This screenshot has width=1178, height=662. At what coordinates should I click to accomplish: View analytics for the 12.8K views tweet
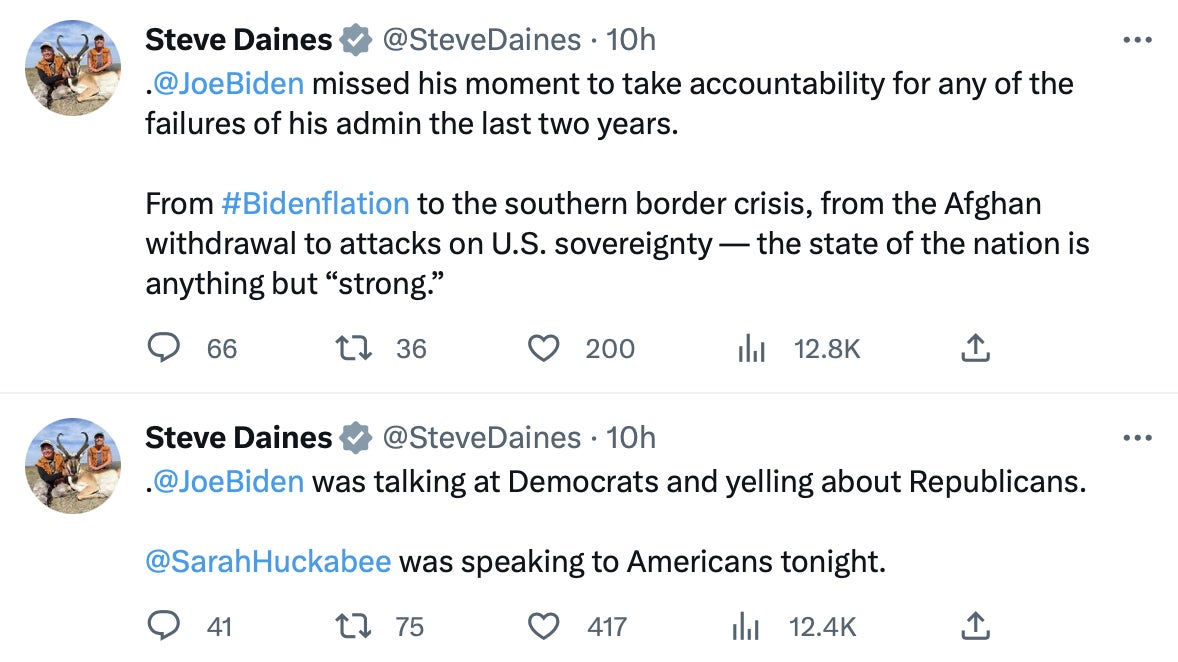coord(751,348)
